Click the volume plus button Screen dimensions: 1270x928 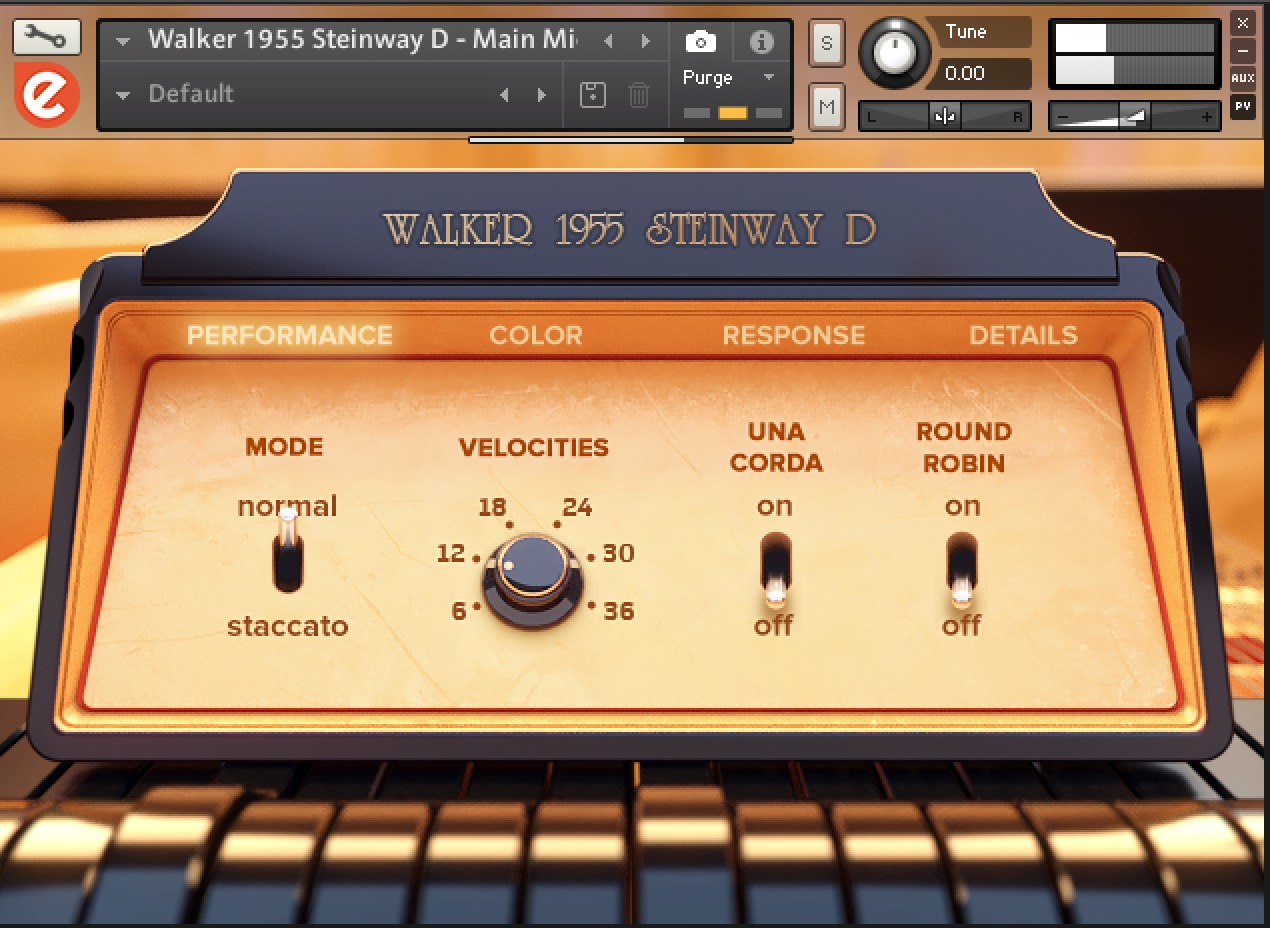pos(1208,118)
